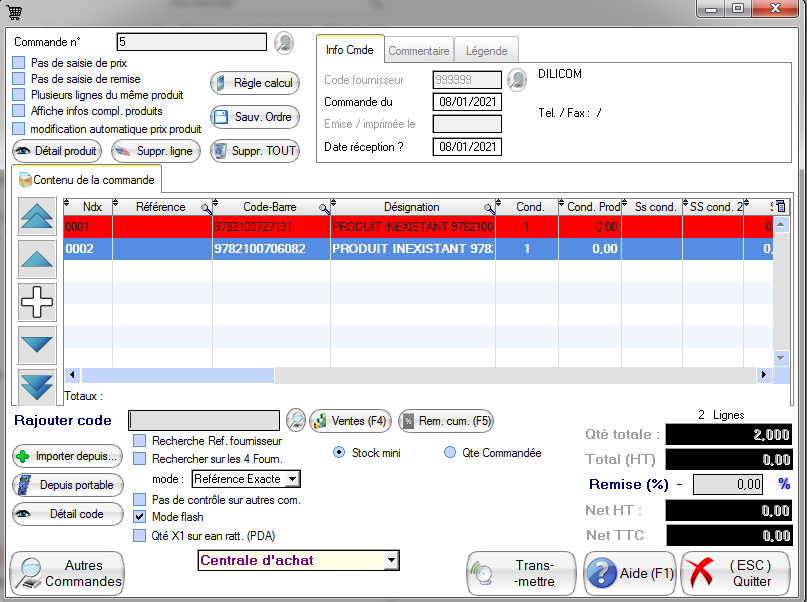The width and height of the screenshot is (807, 602).
Task: Click the Suppr. TOUT button
Action: click(x=255, y=151)
